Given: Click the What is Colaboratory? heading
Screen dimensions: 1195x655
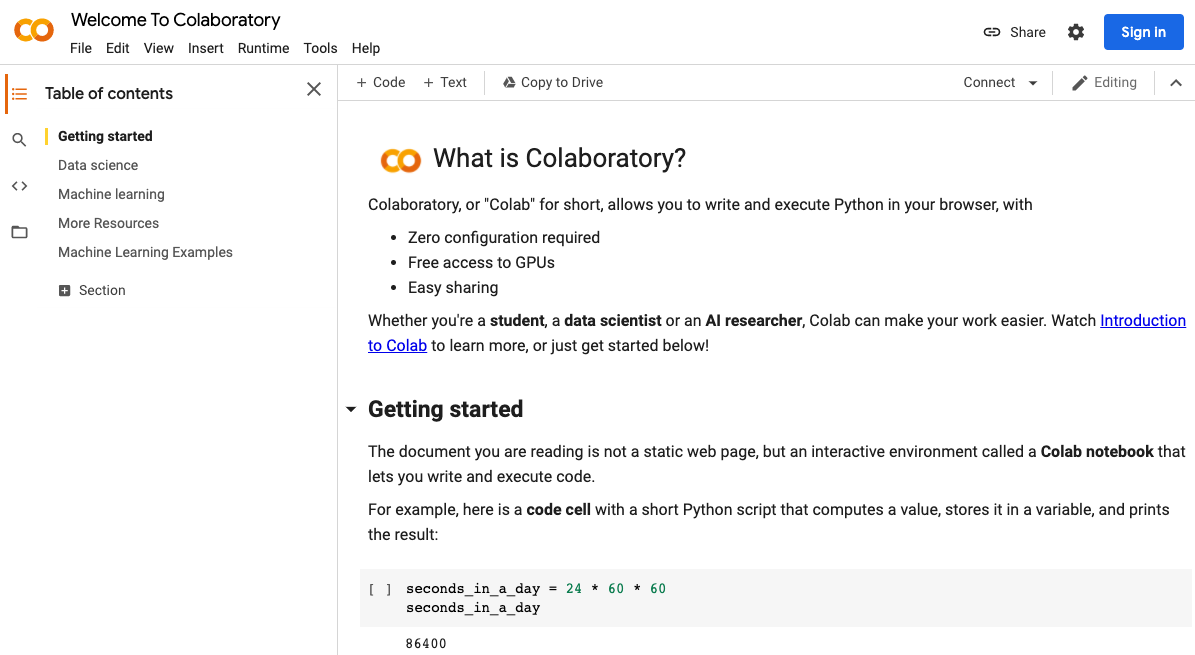Looking at the screenshot, I should (559, 159).
